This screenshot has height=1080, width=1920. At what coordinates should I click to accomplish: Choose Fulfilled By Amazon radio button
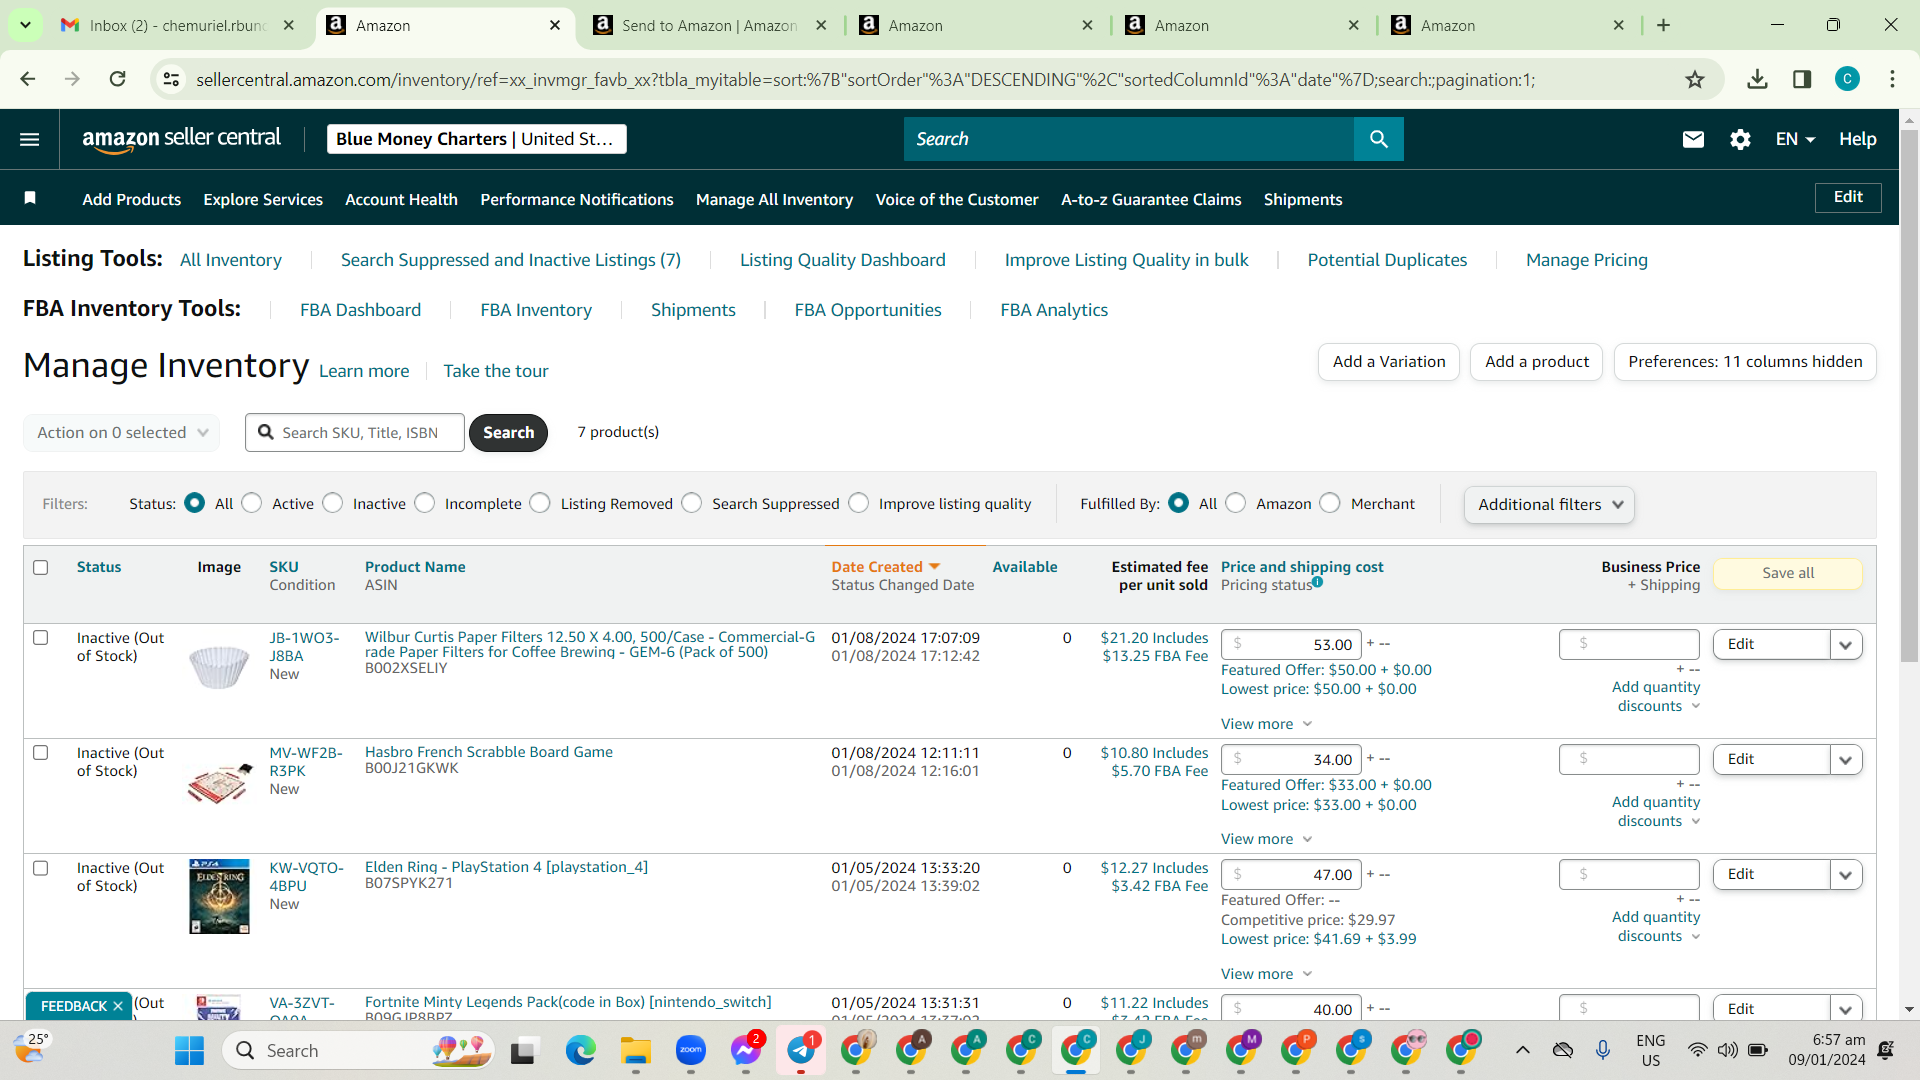coord(1236,503)
